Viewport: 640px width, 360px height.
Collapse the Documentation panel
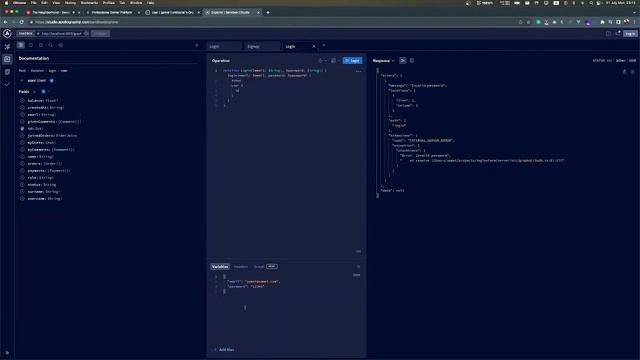click(197, 45)
